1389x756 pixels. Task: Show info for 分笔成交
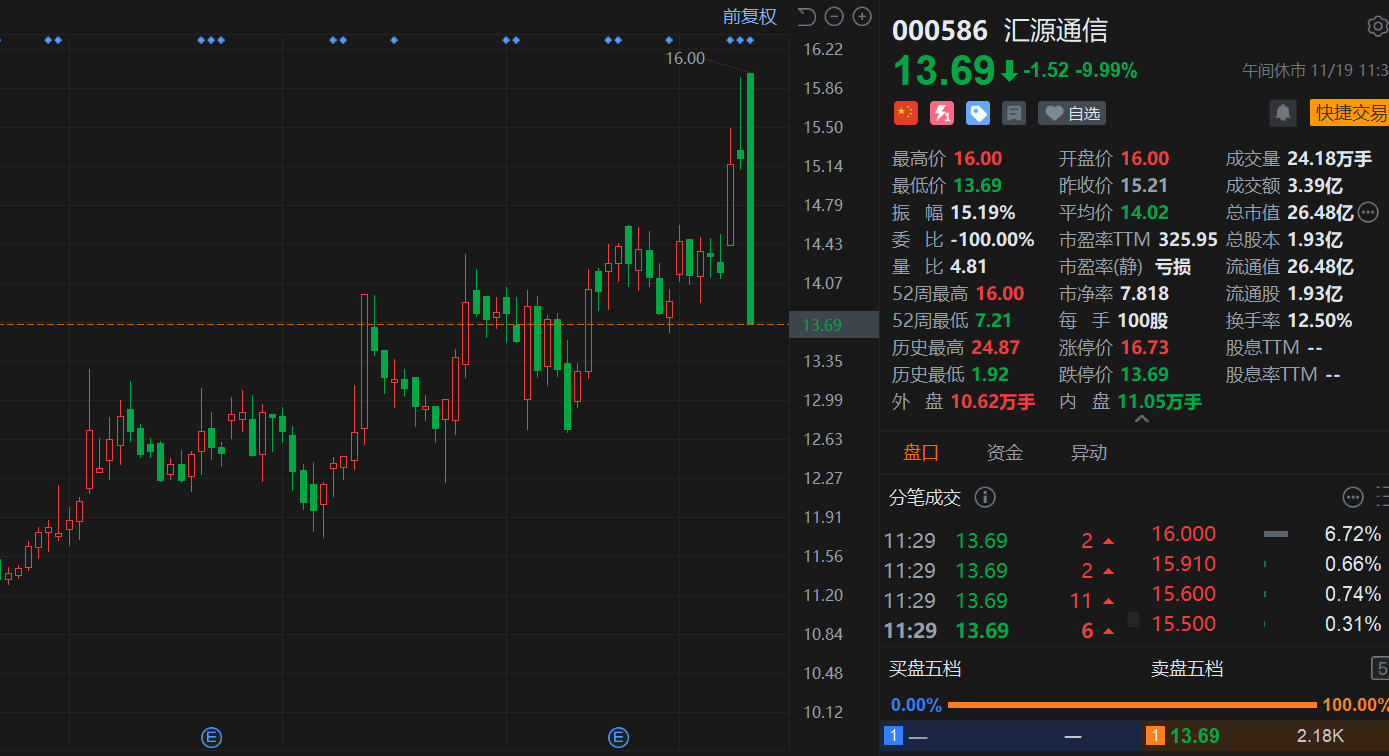(x=985, y=497)
